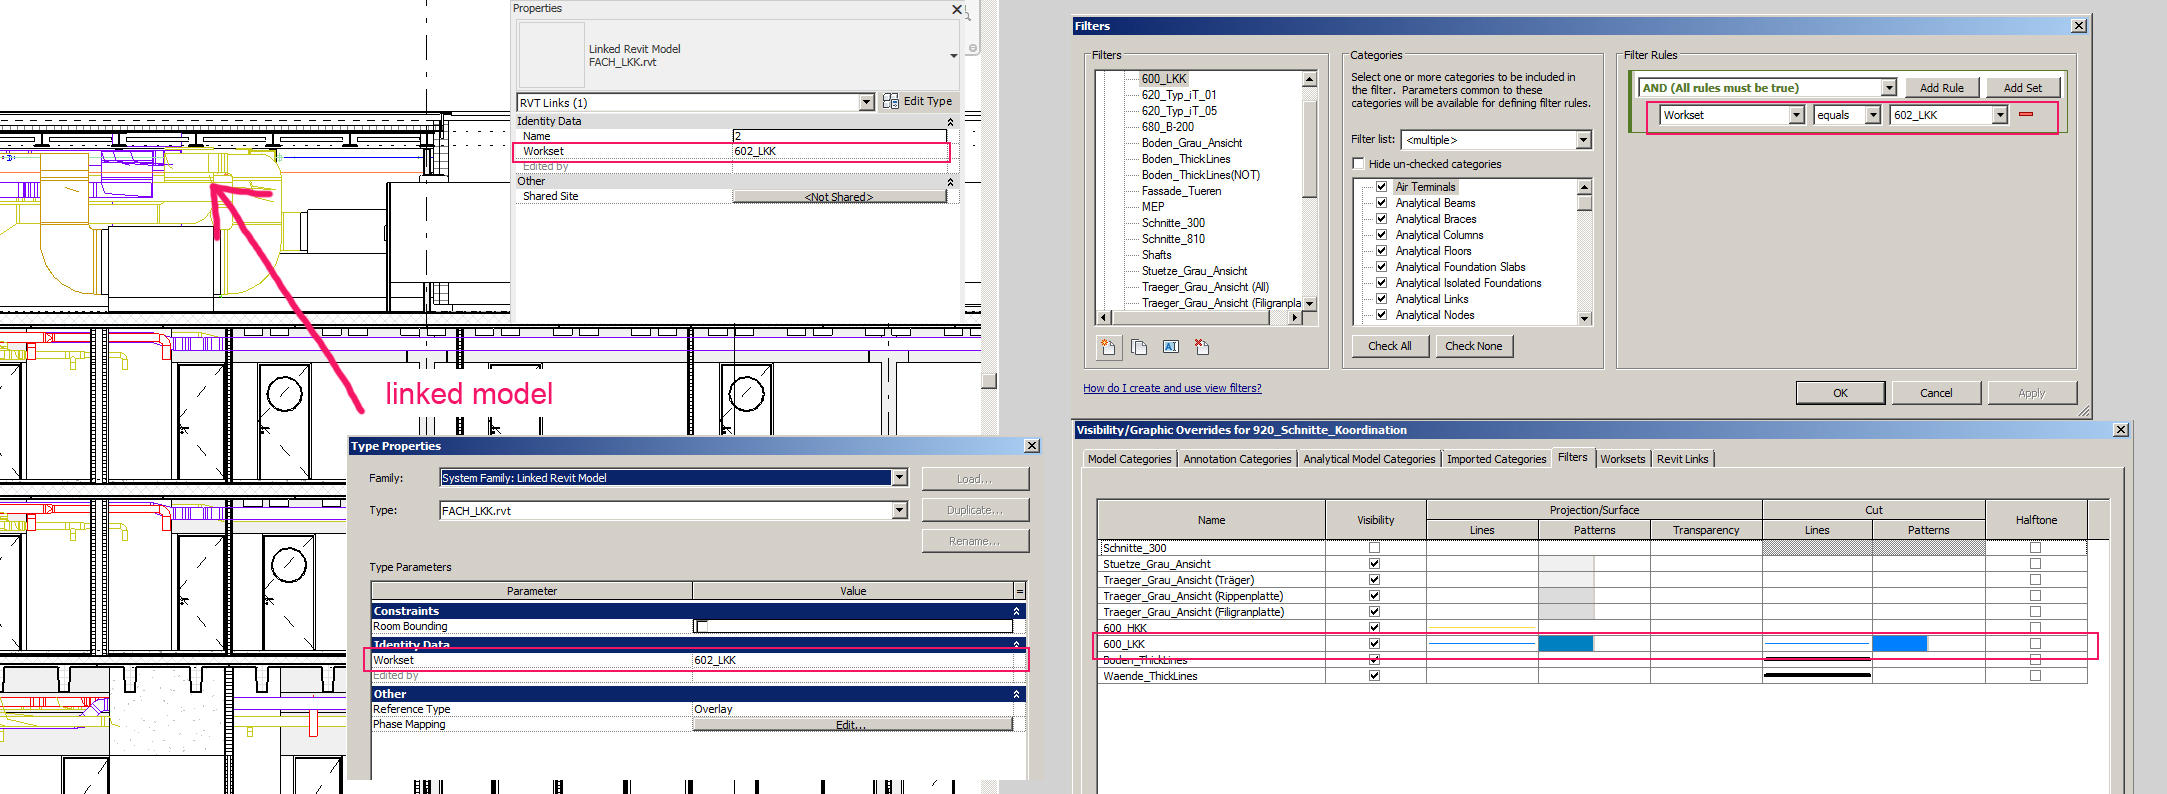
Task: Switch to the Worksets tab
Action: coord(1622,459)
